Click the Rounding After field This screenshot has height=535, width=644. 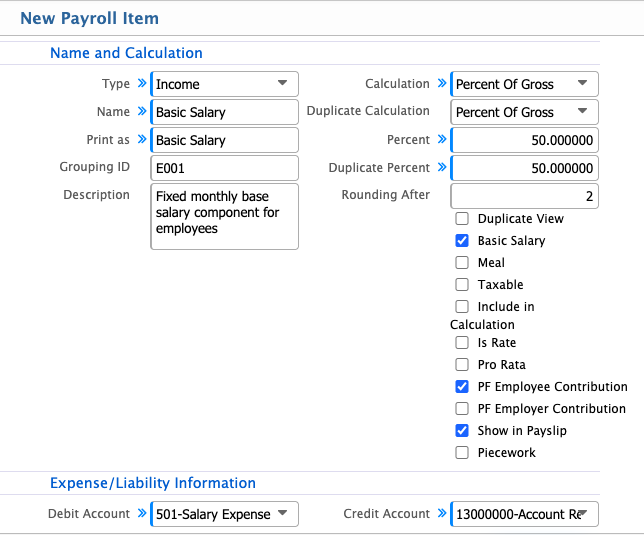click(525, 196)
